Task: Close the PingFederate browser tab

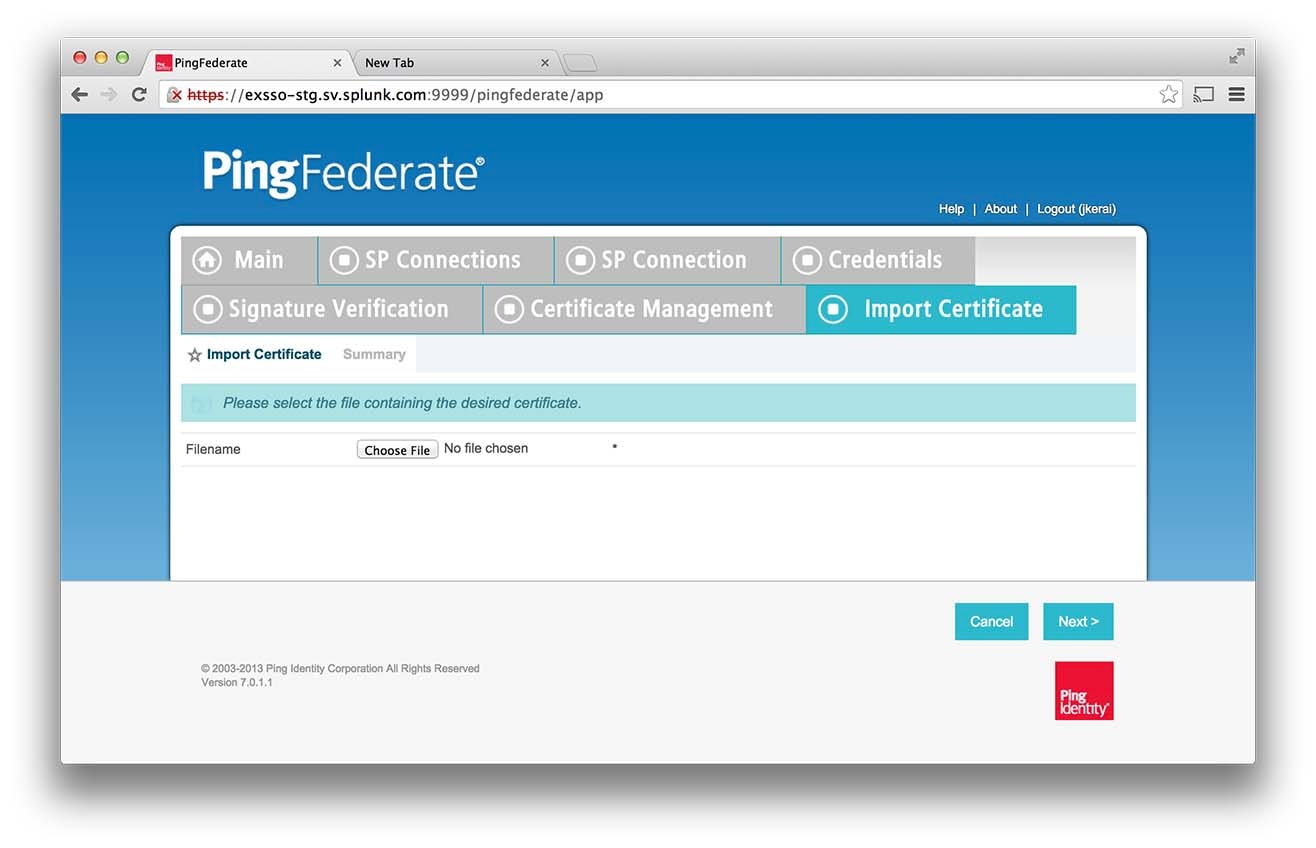Action: (x=337, y=62)
